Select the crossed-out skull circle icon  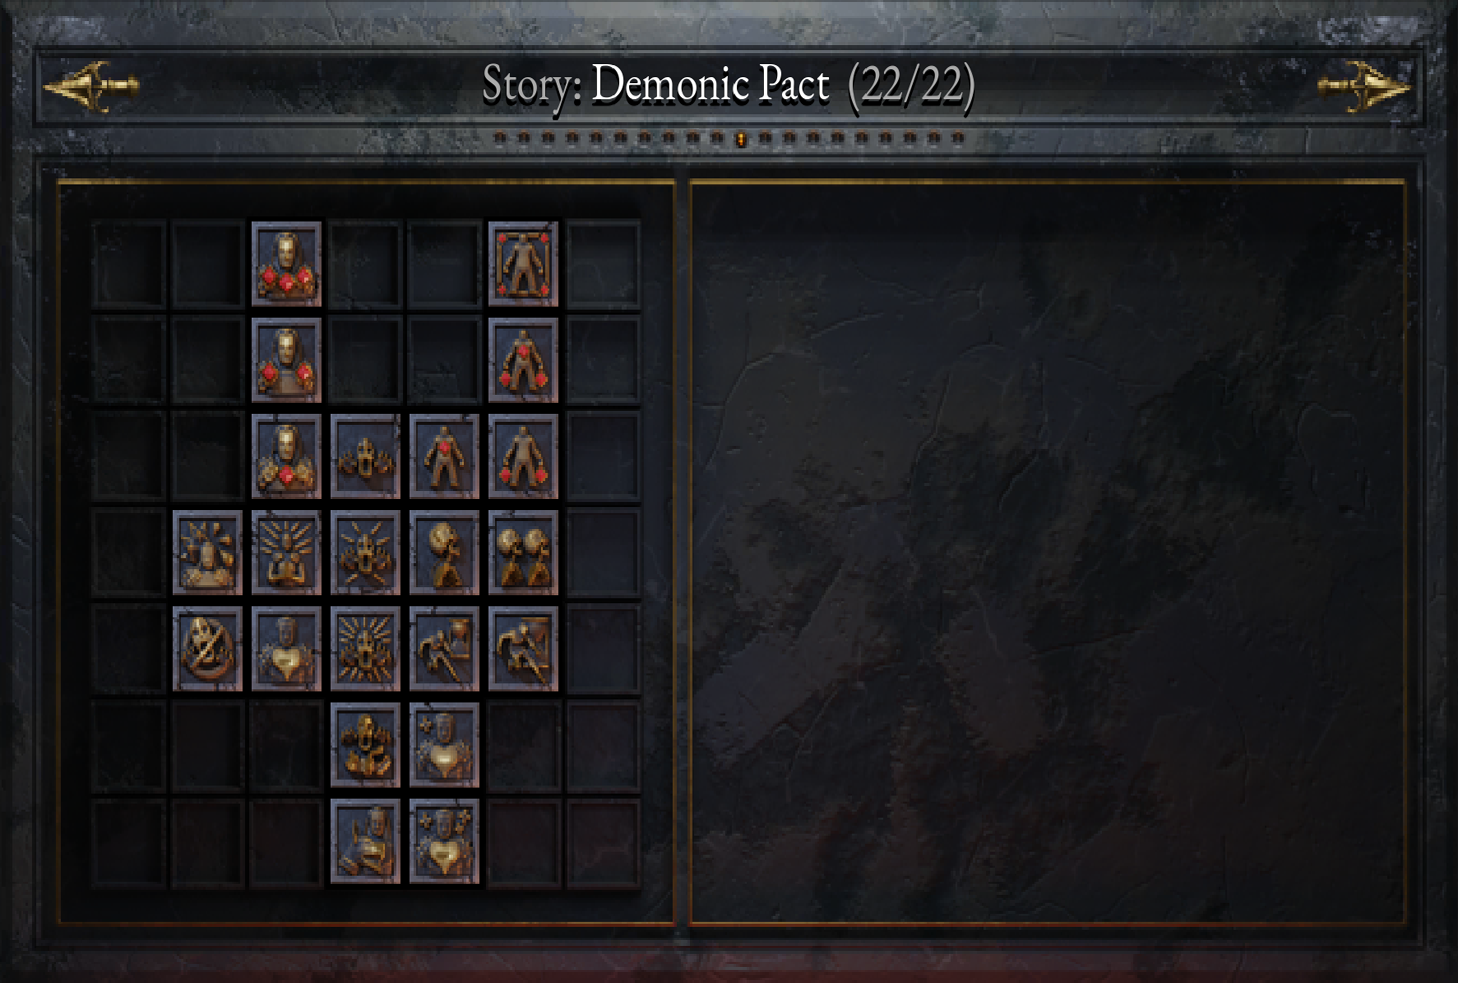click(x=207, y=649)
